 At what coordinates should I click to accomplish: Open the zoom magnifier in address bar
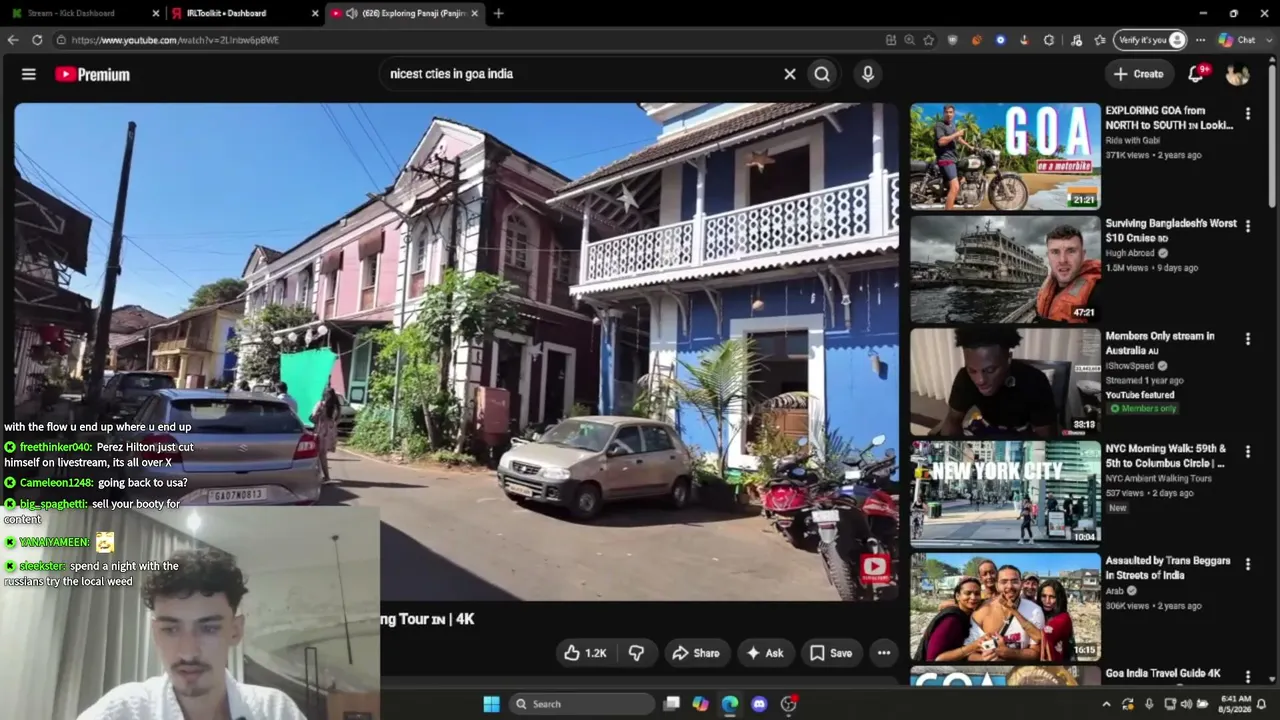pyautogui.click(x=909, y=40)
